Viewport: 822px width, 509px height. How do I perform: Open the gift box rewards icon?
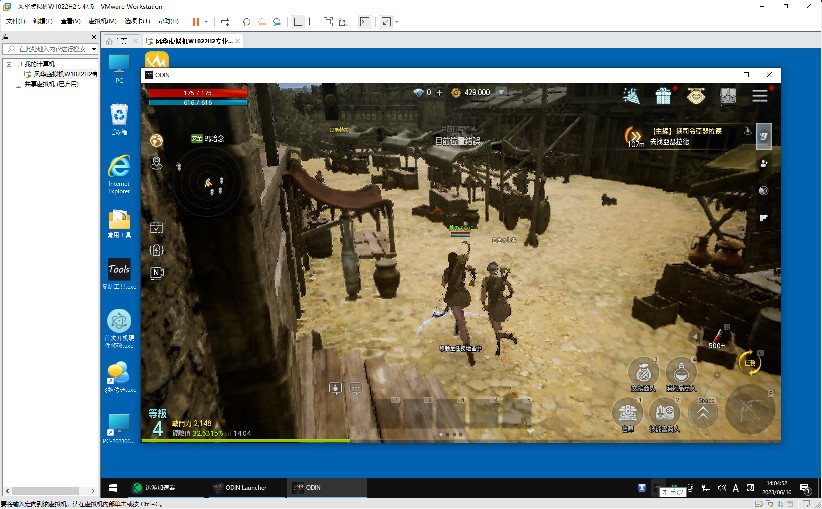(663, 96)
